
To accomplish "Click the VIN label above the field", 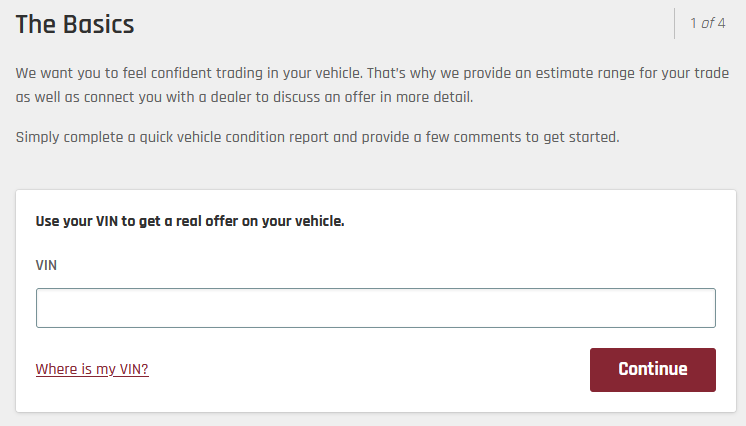I will pyautogui.click(x=46, y=265).
